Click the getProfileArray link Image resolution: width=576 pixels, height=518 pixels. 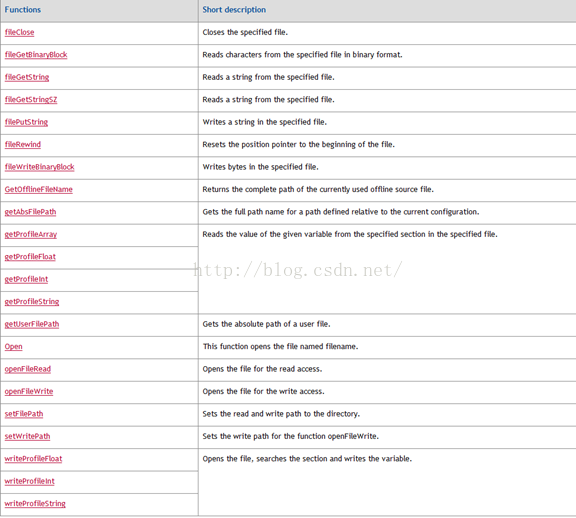coord(31,234)
